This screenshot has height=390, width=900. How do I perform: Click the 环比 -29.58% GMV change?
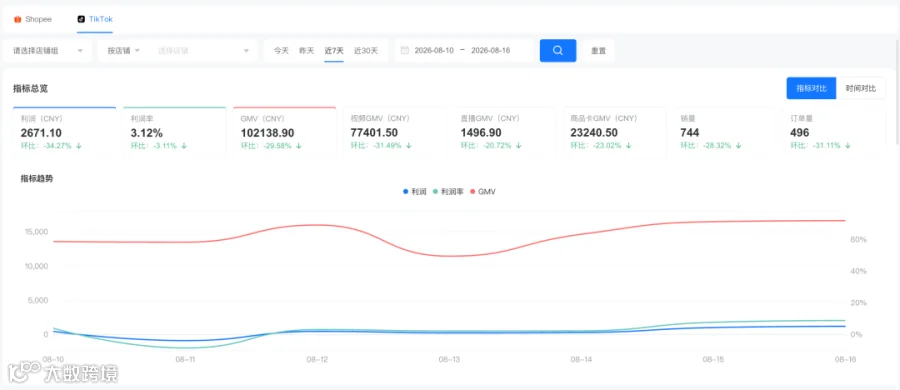click(270, 146)
